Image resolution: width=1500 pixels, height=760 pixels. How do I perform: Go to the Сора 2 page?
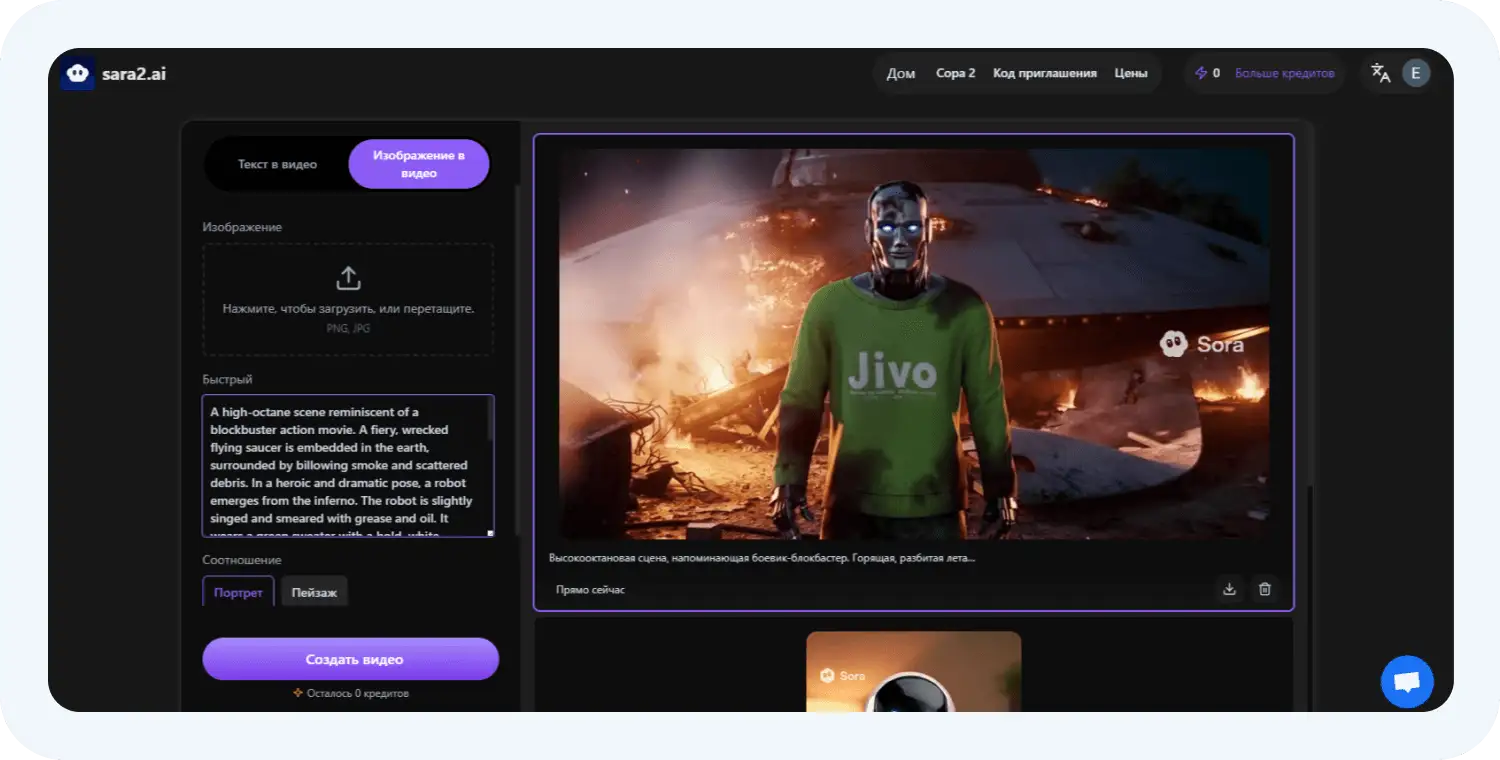tap(955, 73)
